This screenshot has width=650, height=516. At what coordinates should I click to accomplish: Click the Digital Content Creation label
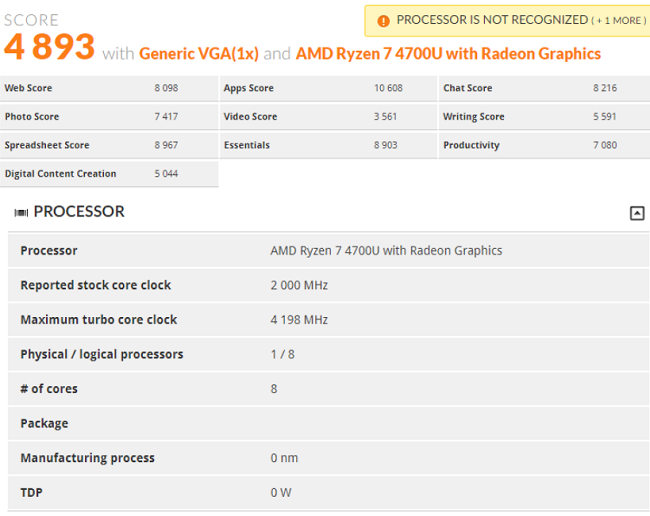click(x=61, y=174)
